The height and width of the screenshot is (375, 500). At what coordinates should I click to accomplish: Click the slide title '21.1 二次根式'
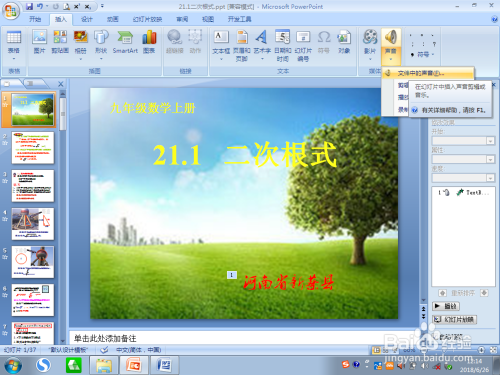tap(245, 155)
